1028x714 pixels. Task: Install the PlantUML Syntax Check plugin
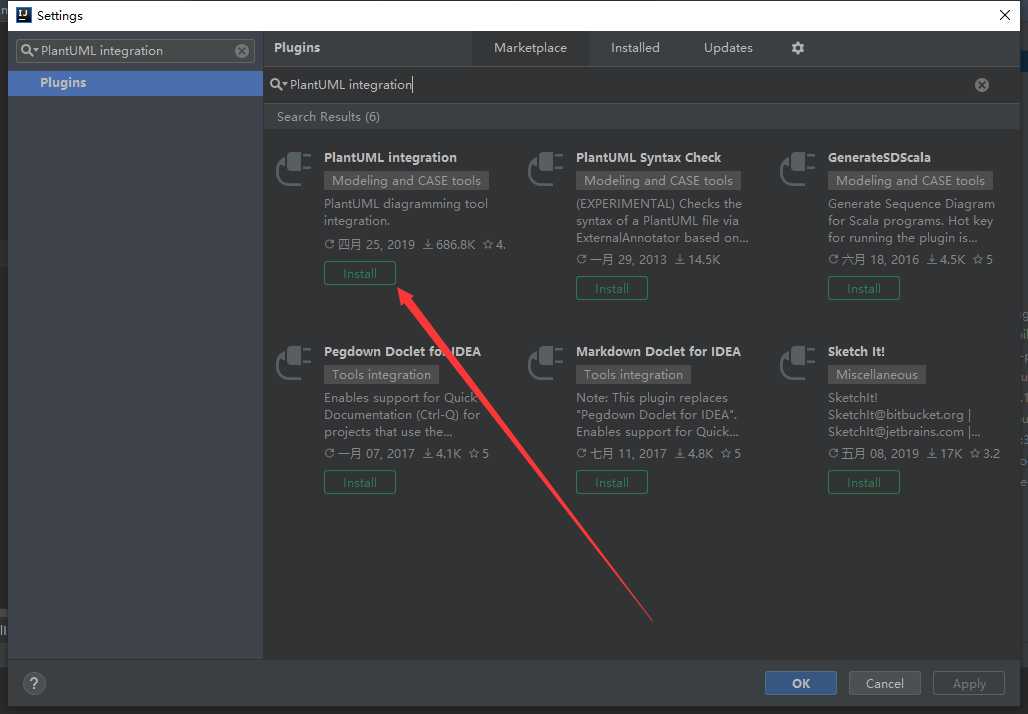(612, 288)
